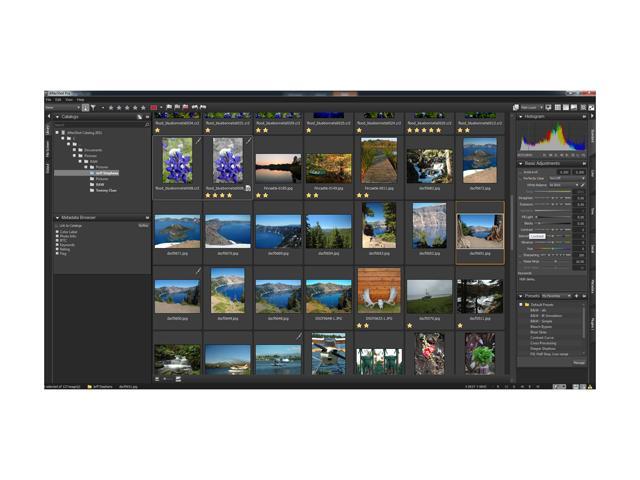Toggle the Raw Noise checkbox
The width and height of the screenshot is (640, 480).
(520, 261)
